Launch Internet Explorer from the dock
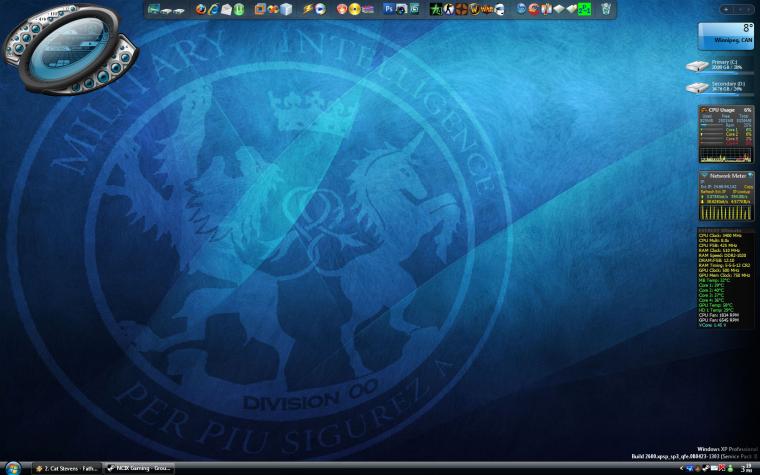This screenshot has height=475, width=760. pyautogui.click(x=213, y=9)
